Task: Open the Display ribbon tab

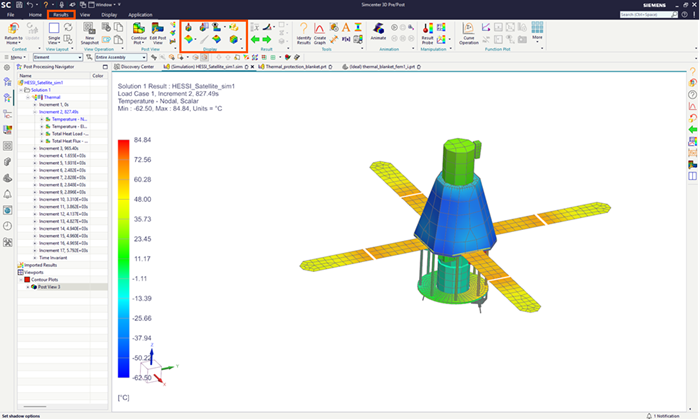Action: click(109, 15)
